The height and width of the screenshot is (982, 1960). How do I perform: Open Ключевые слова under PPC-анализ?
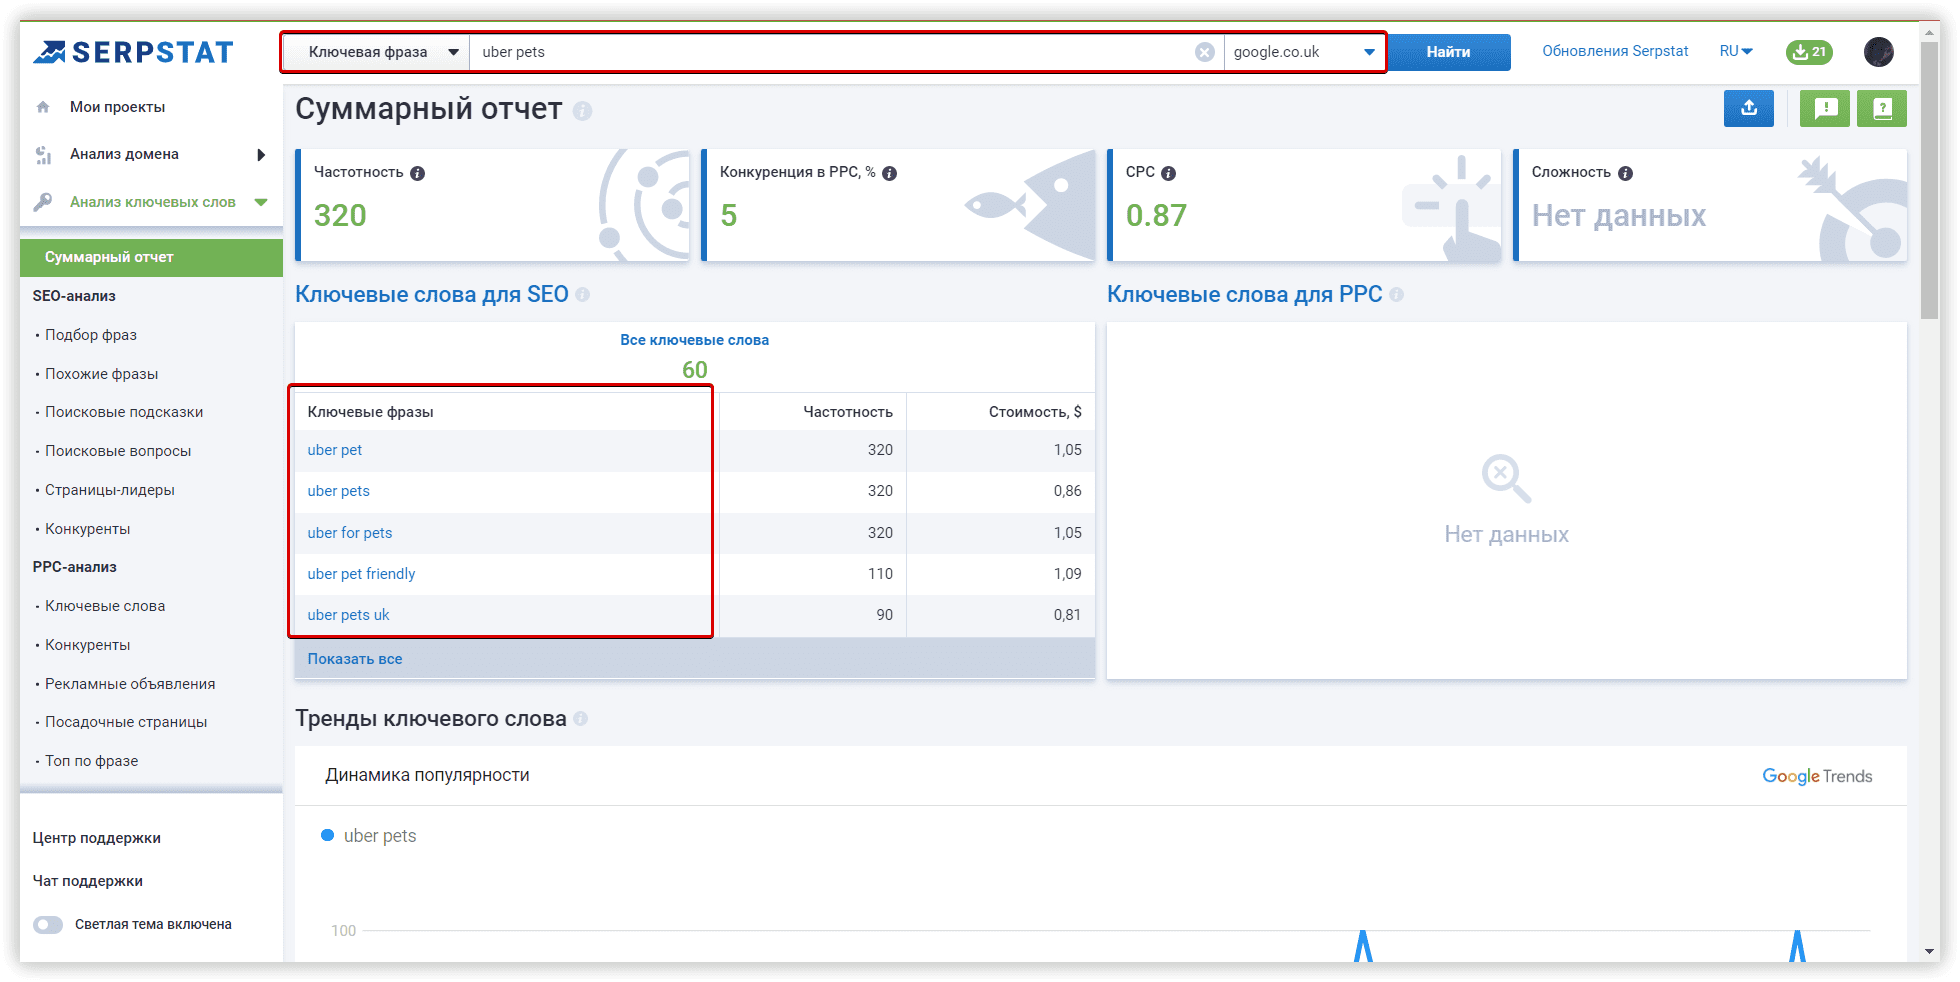[105, 606]
